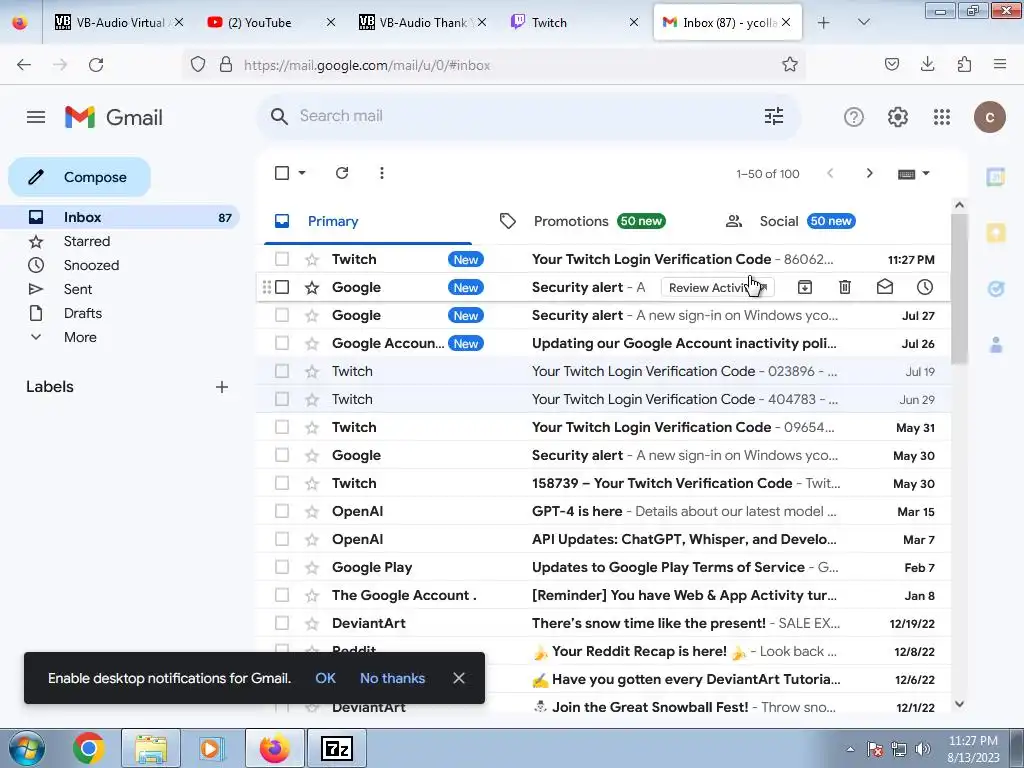Archive the hovered Google security alert

point(805,287)
